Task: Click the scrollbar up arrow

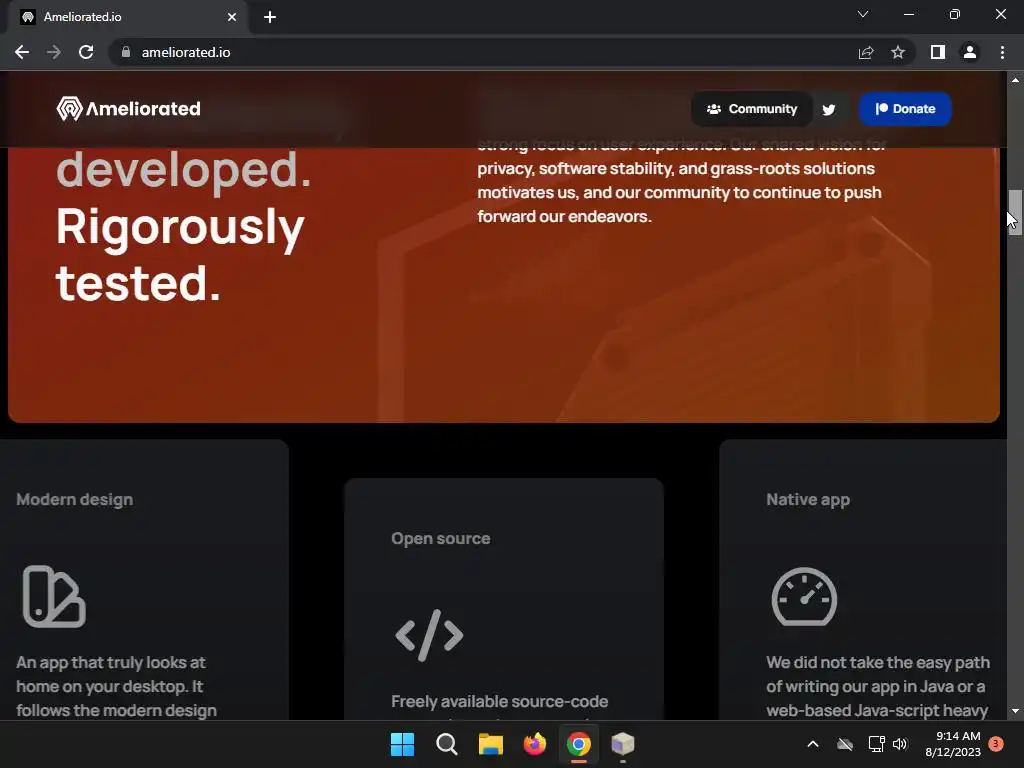Action: pos(1015,80)
